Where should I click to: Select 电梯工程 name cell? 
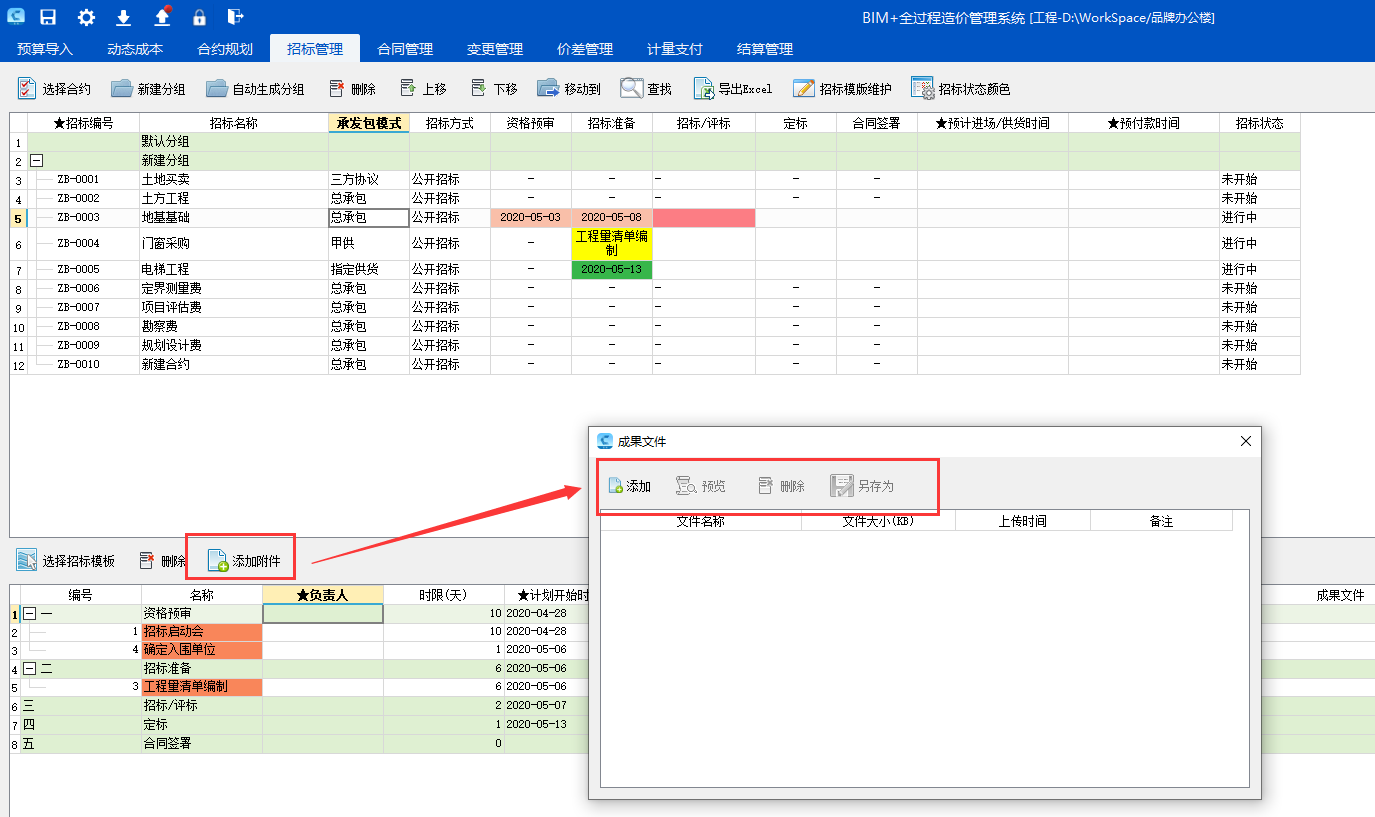pos(234,270)
